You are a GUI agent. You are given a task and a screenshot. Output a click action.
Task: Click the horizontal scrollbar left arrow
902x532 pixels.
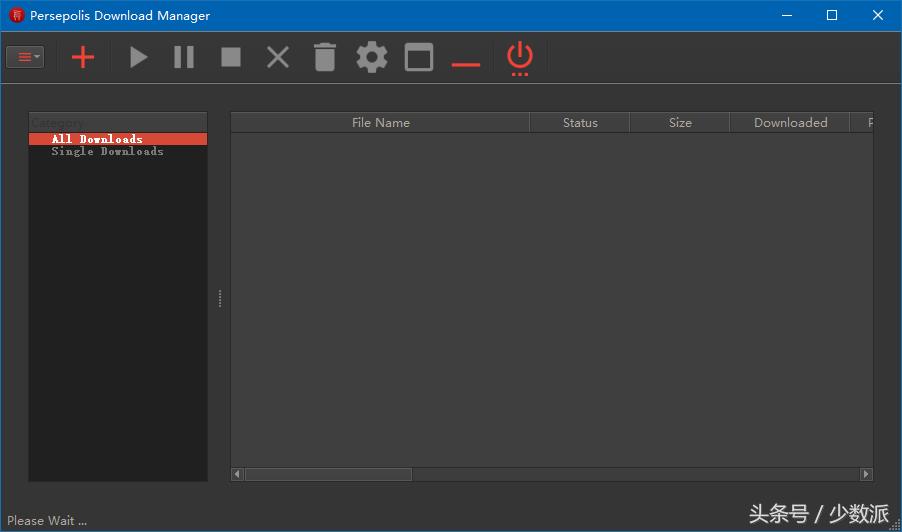[x=237, y=474]
